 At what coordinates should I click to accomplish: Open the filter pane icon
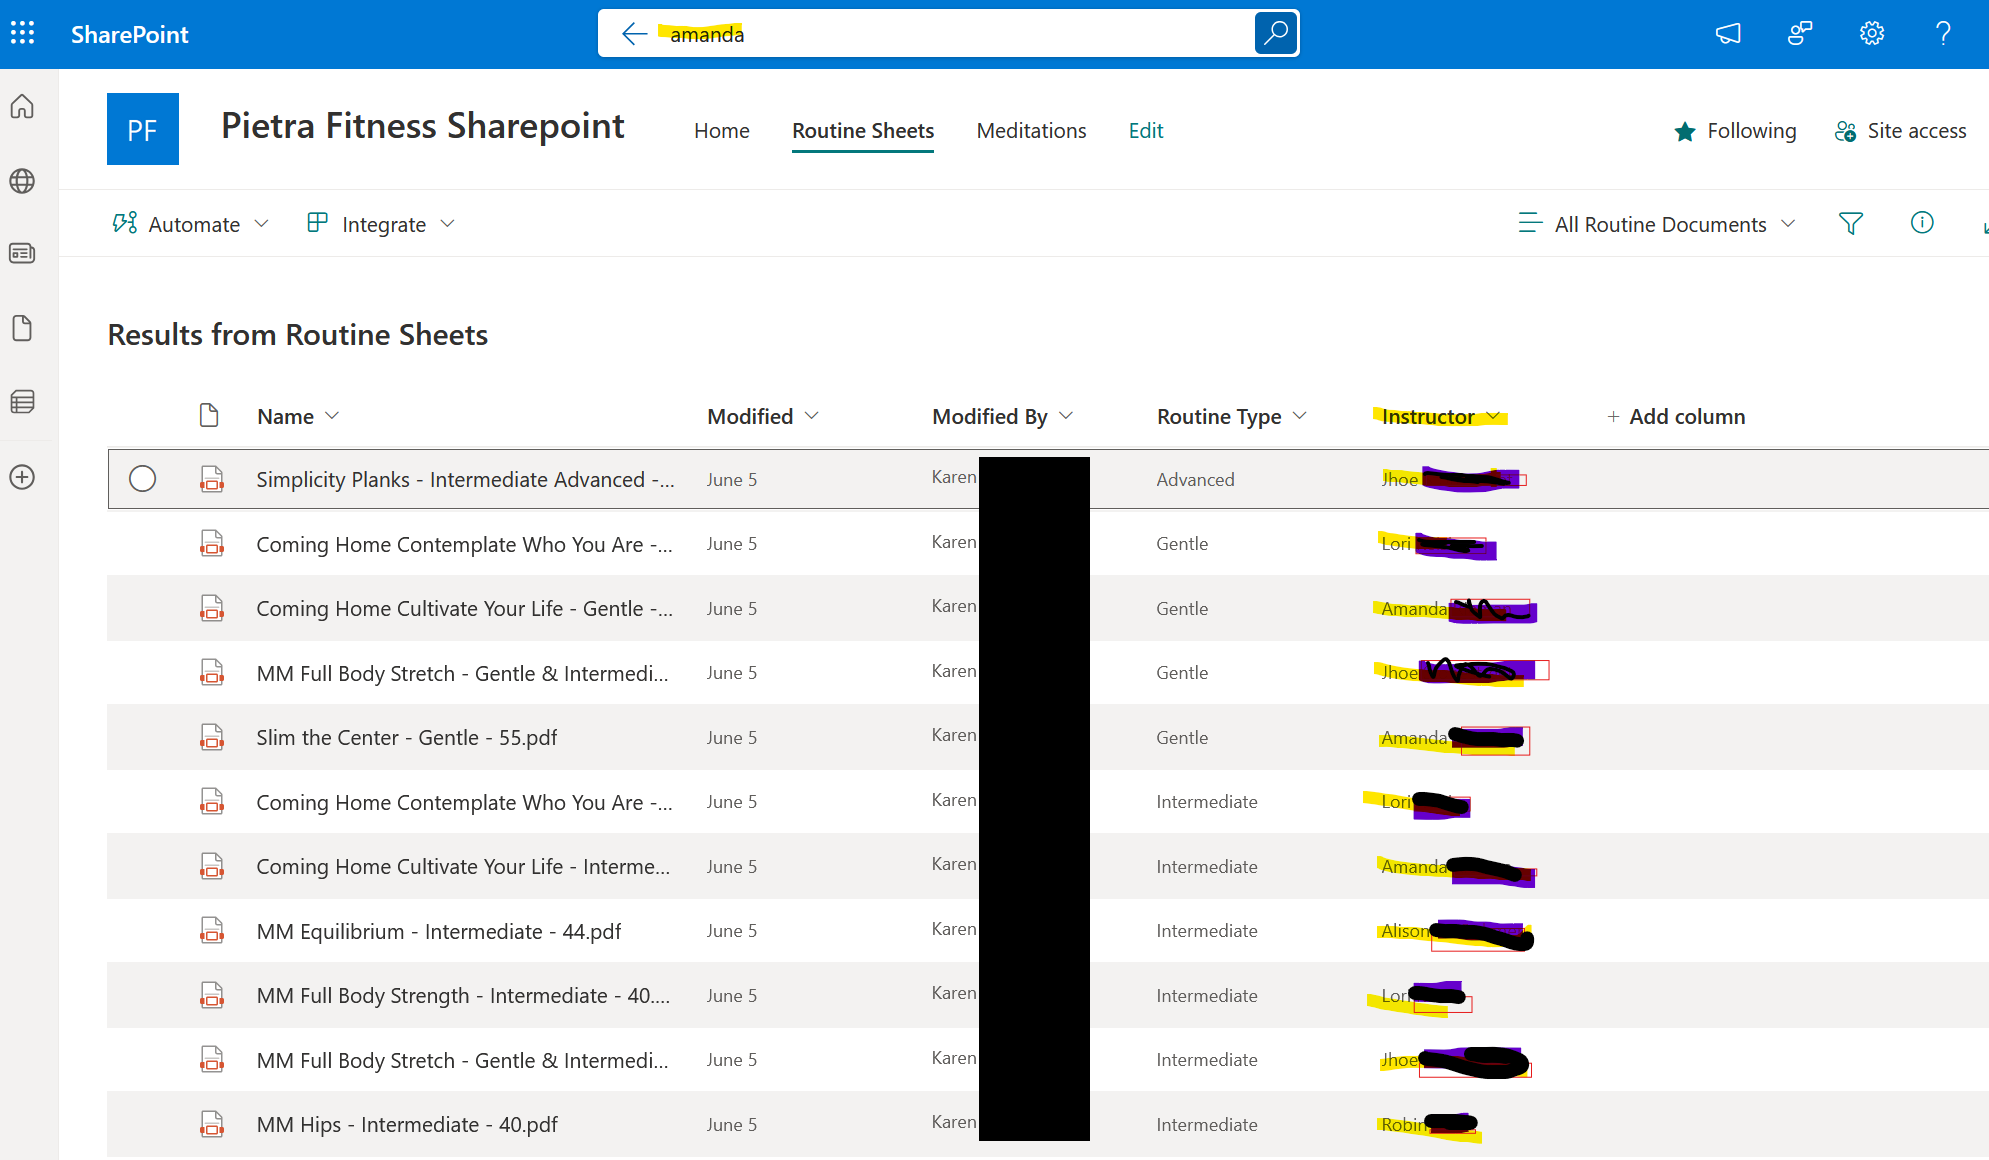coord(1851,223)
